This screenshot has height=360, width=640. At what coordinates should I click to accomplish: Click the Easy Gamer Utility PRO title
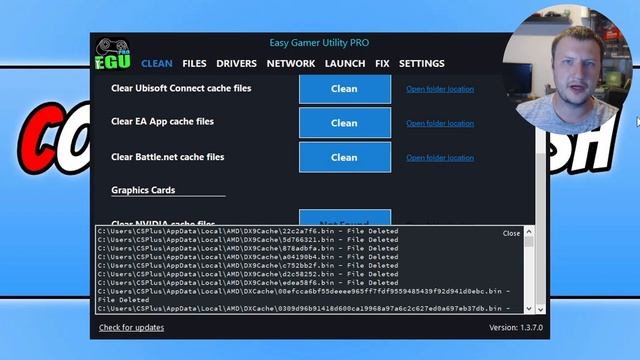click(x=319, y=43)
